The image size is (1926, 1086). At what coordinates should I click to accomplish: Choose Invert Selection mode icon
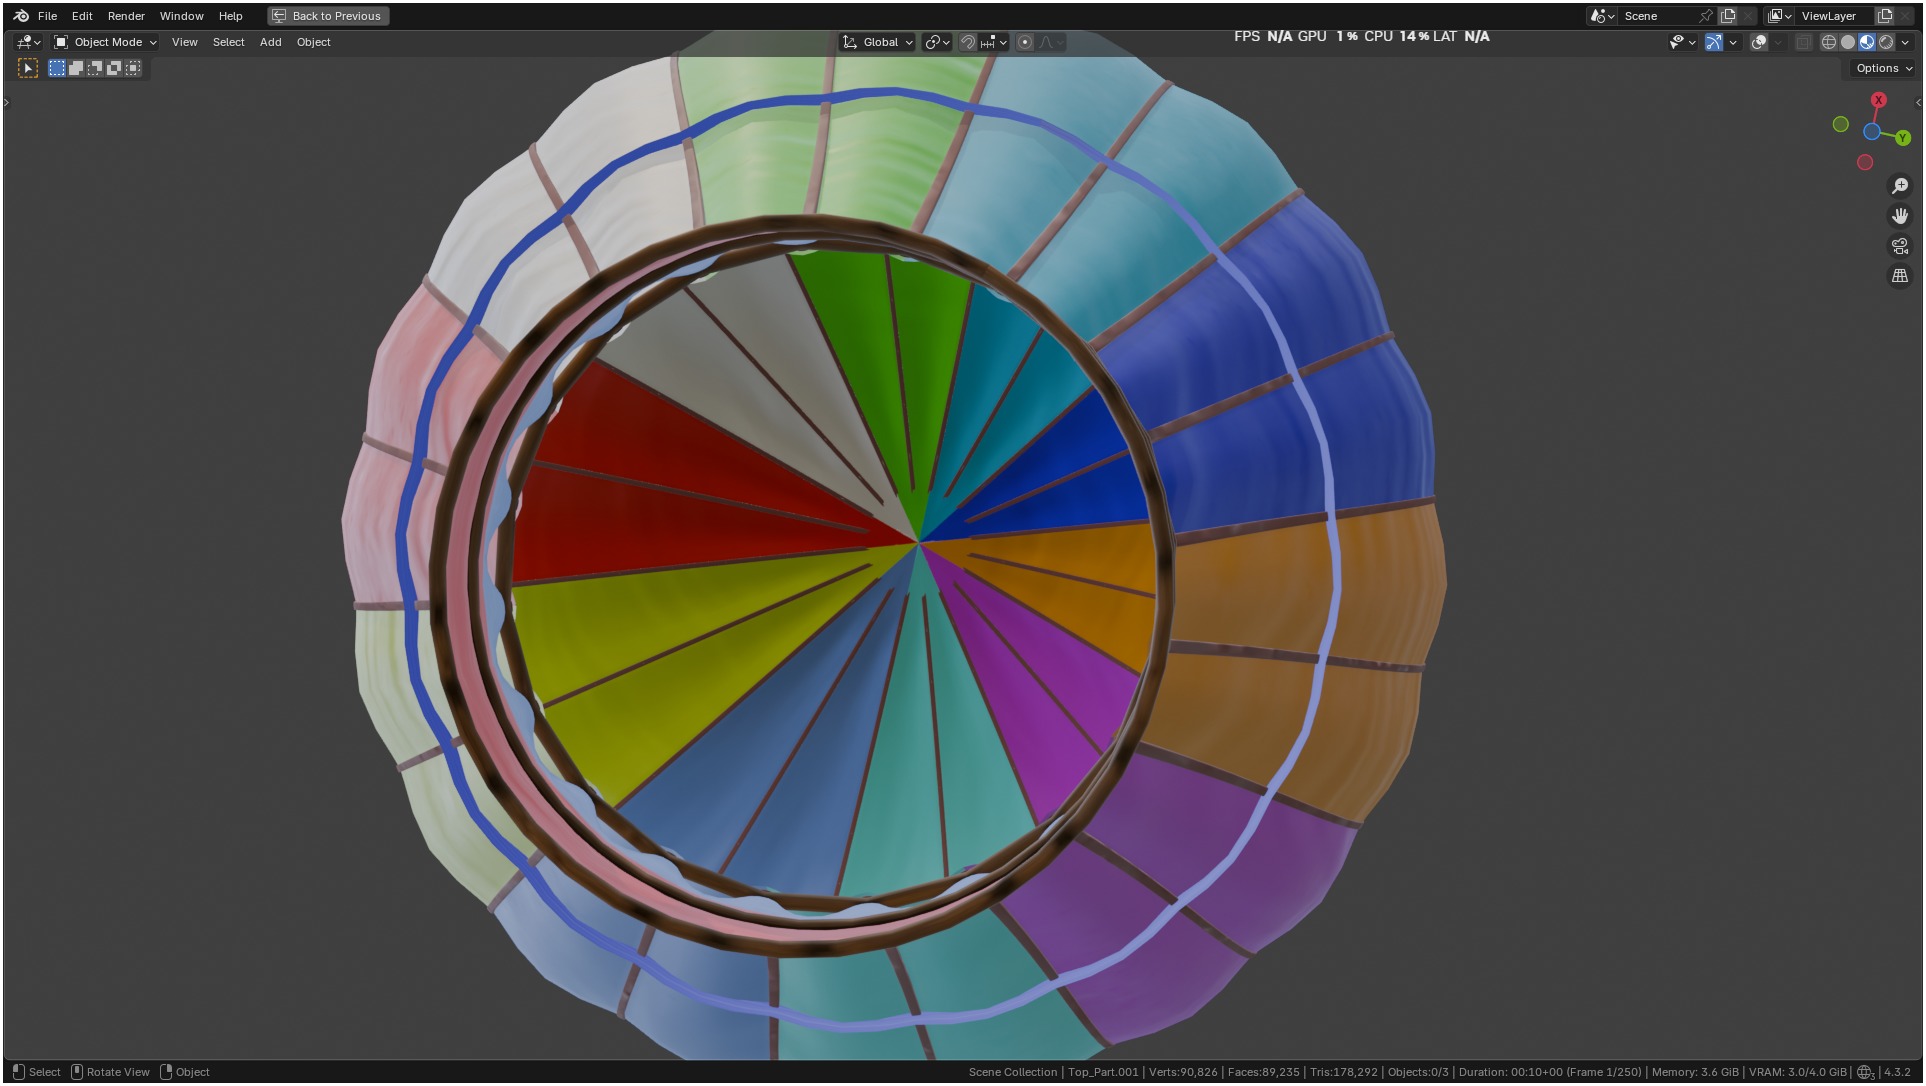pyautogui.click(x=114, y=68)
